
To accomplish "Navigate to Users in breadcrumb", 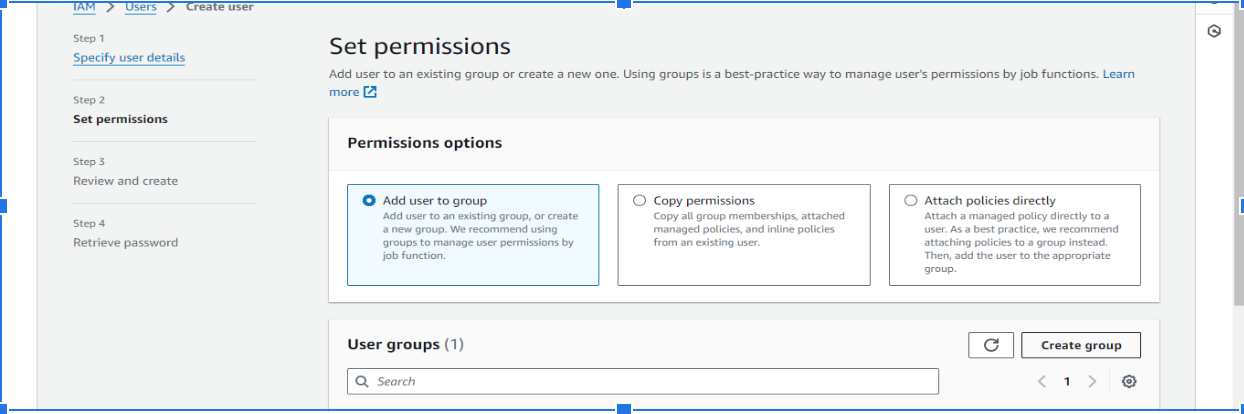I will [x=141, y=7].
